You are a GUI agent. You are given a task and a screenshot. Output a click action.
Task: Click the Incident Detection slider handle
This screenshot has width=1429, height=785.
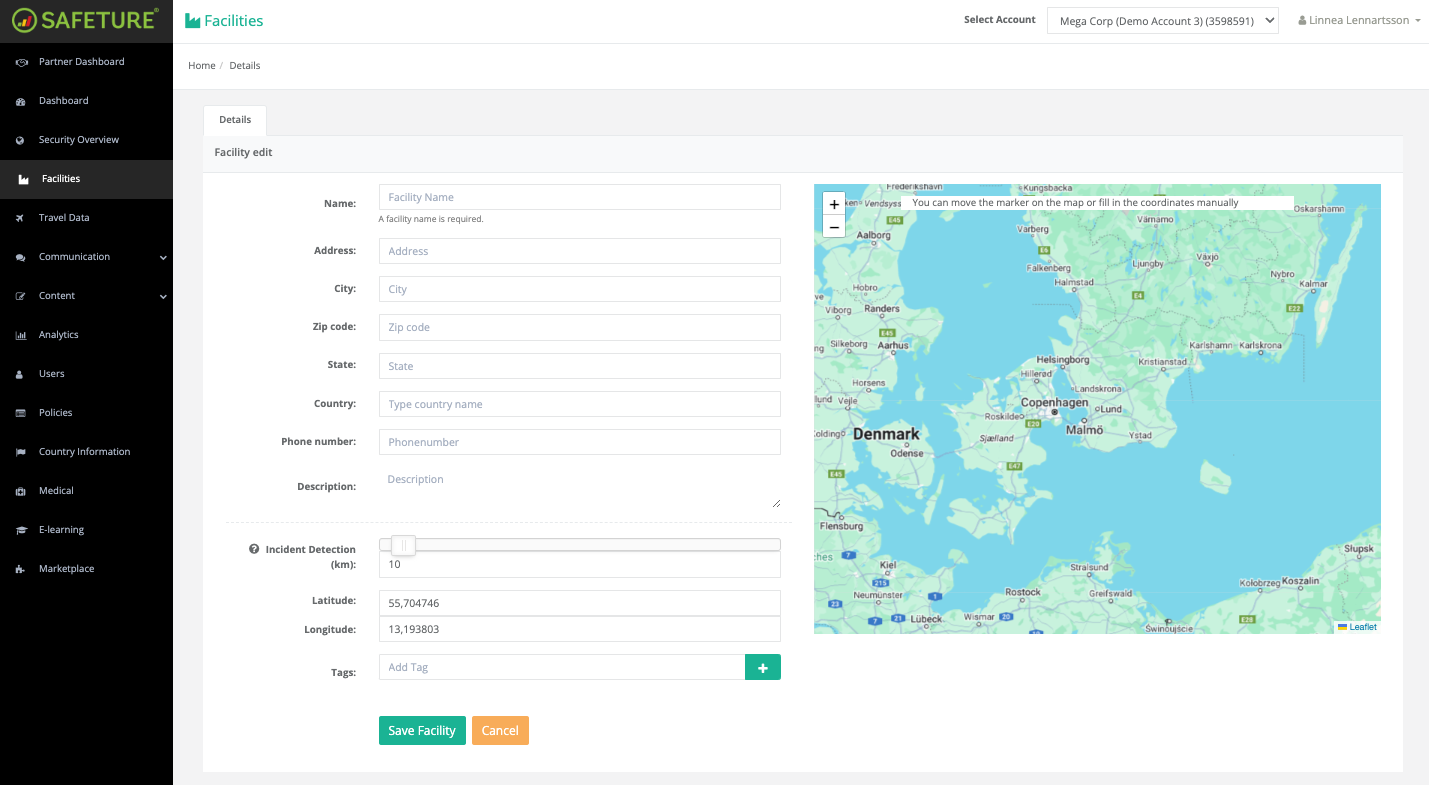403,545
